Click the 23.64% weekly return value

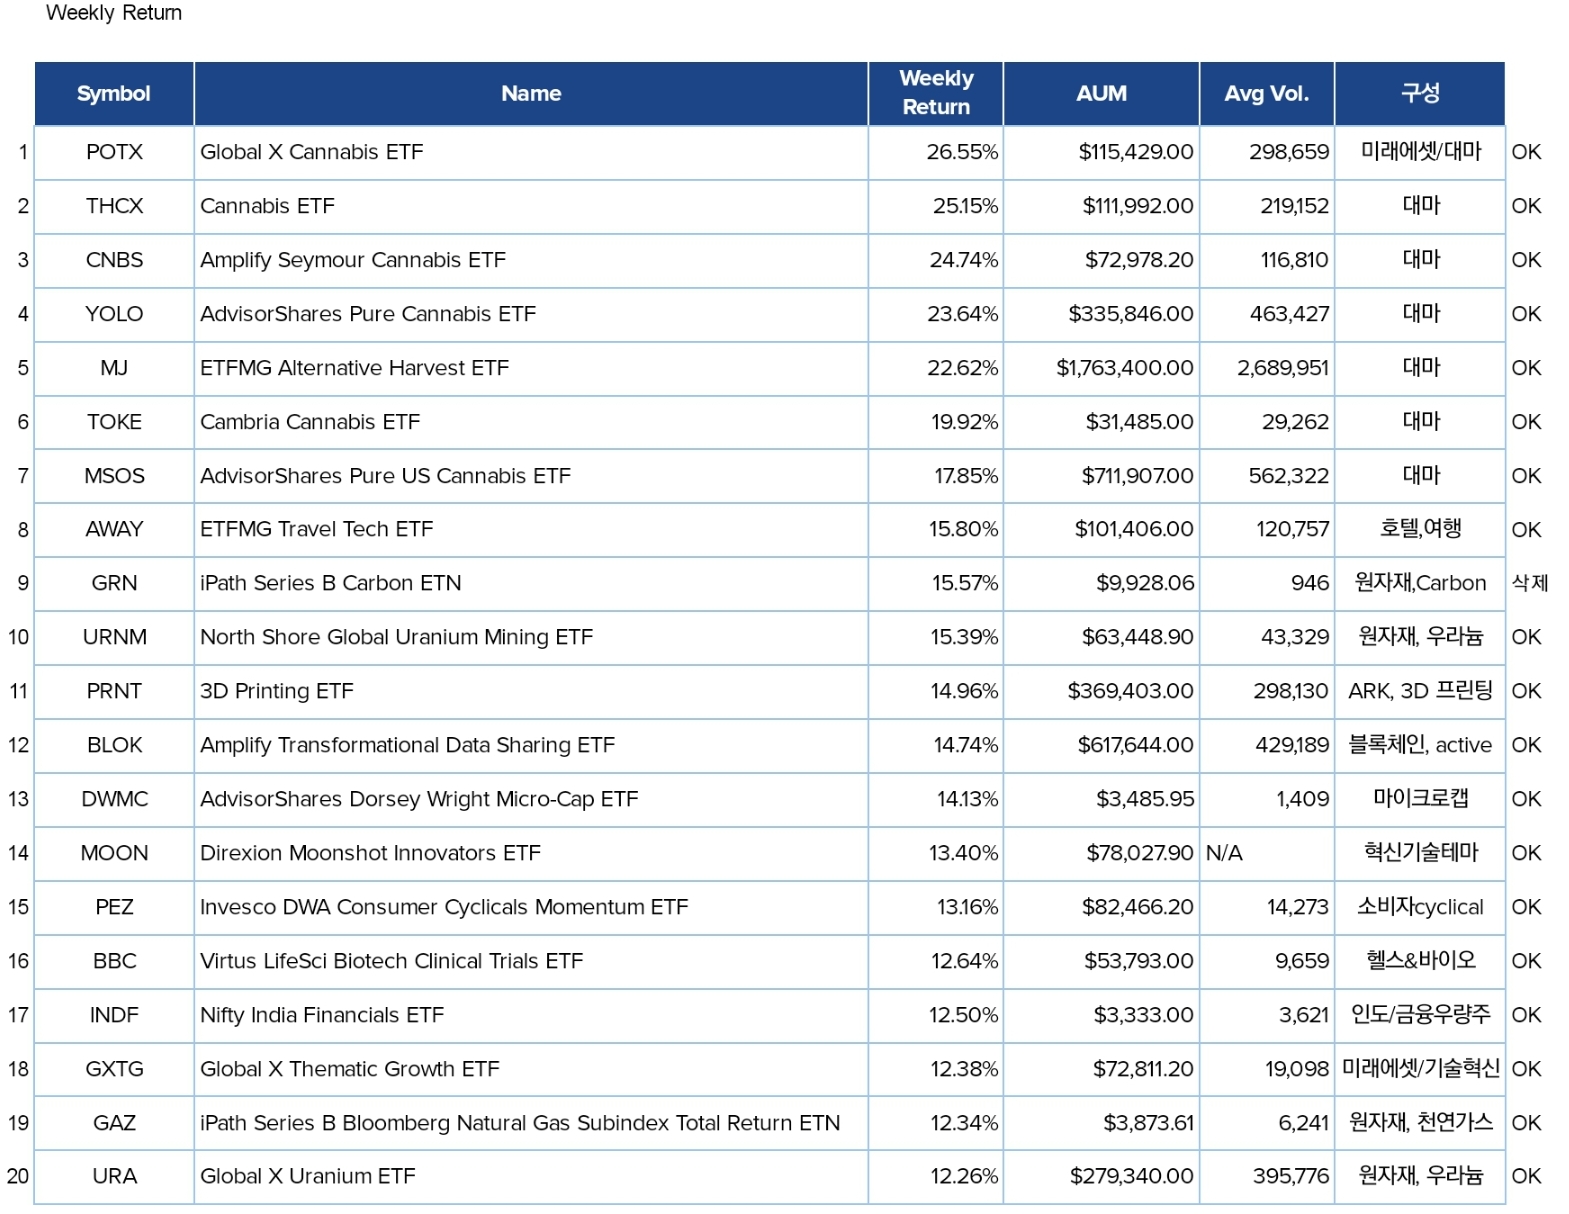tap(962, 314)
